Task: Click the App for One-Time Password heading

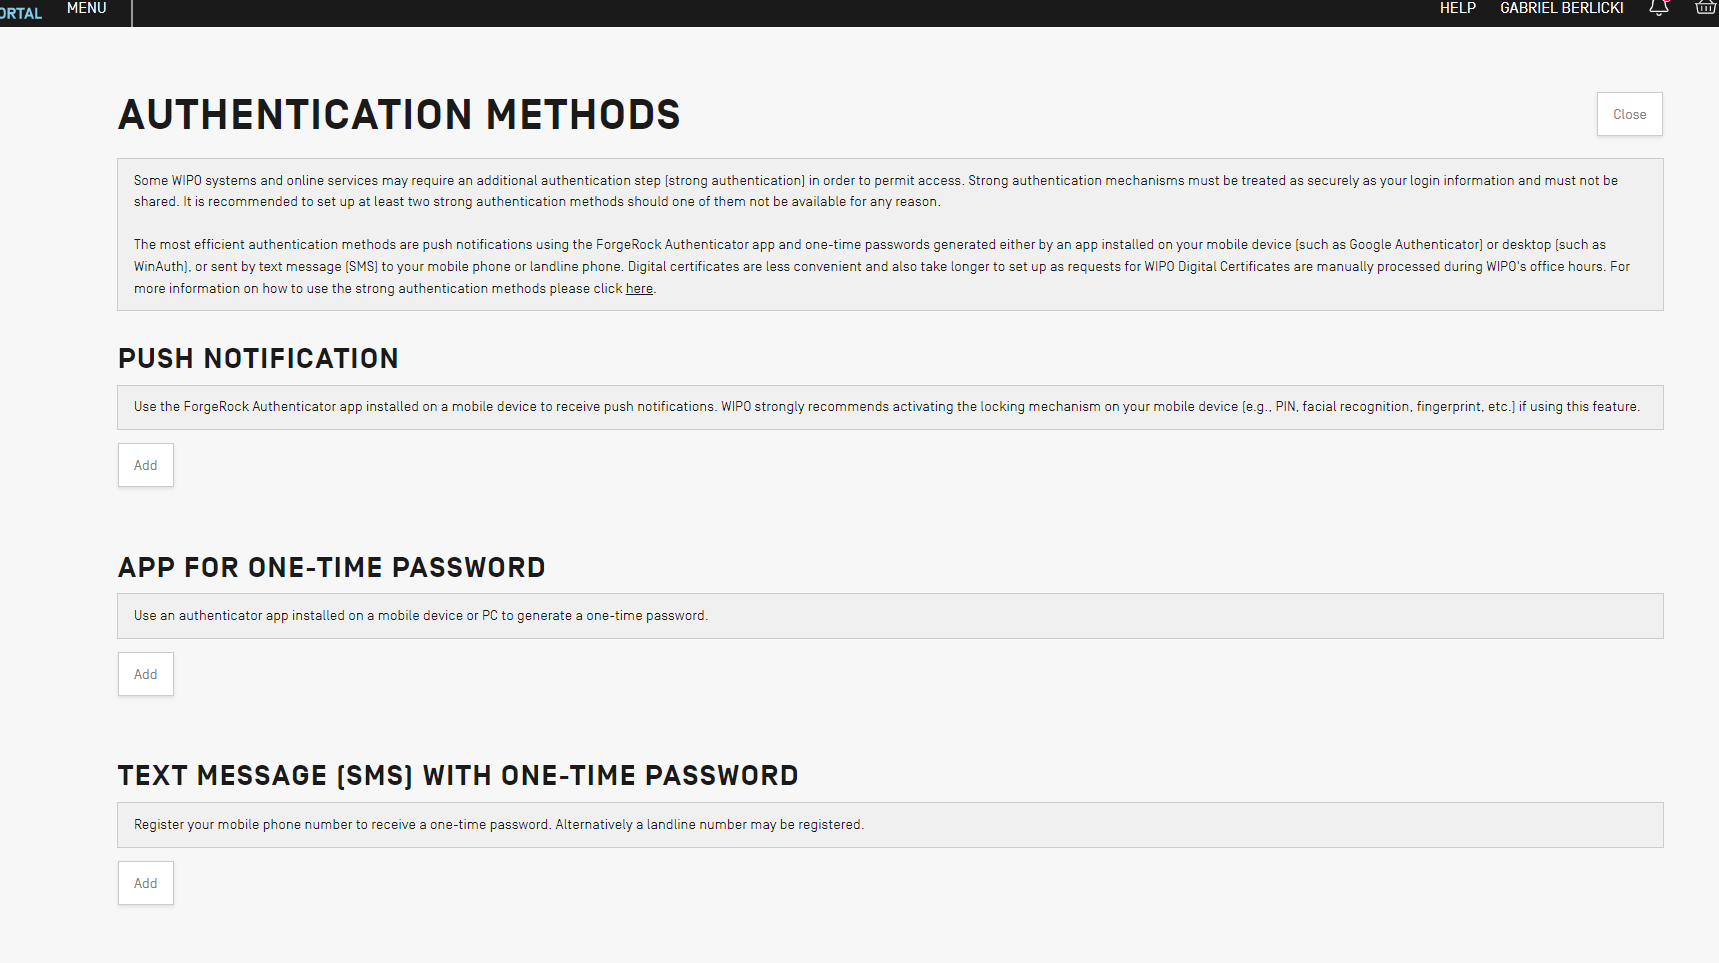Action: coord(331,567)
